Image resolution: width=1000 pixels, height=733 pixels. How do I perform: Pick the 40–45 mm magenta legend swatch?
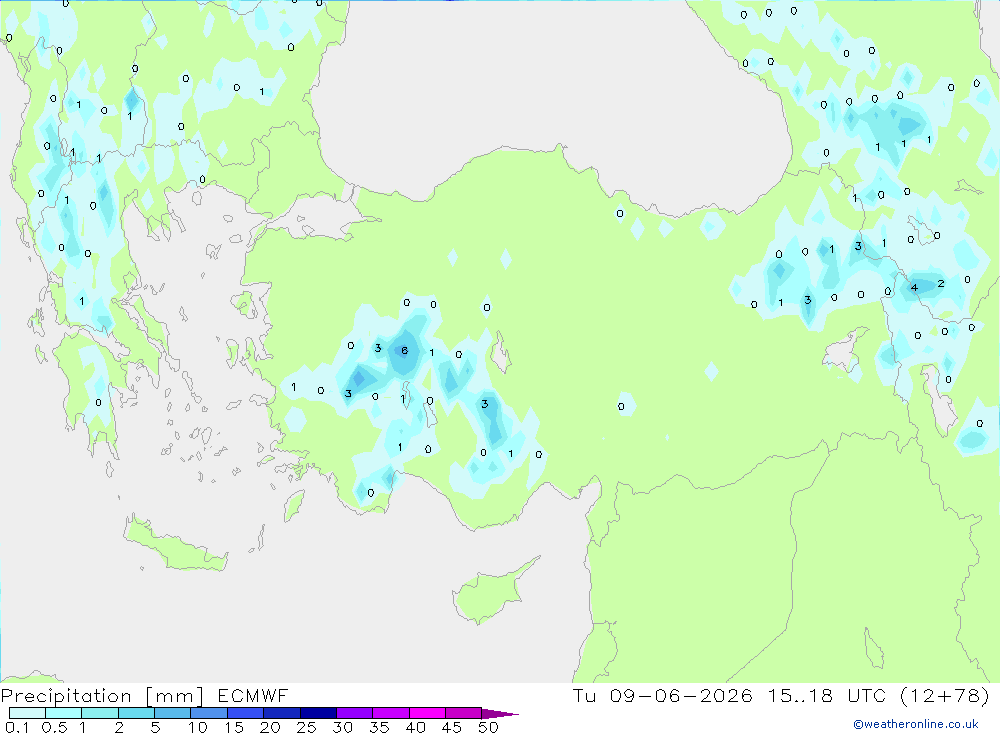point(427,713)
